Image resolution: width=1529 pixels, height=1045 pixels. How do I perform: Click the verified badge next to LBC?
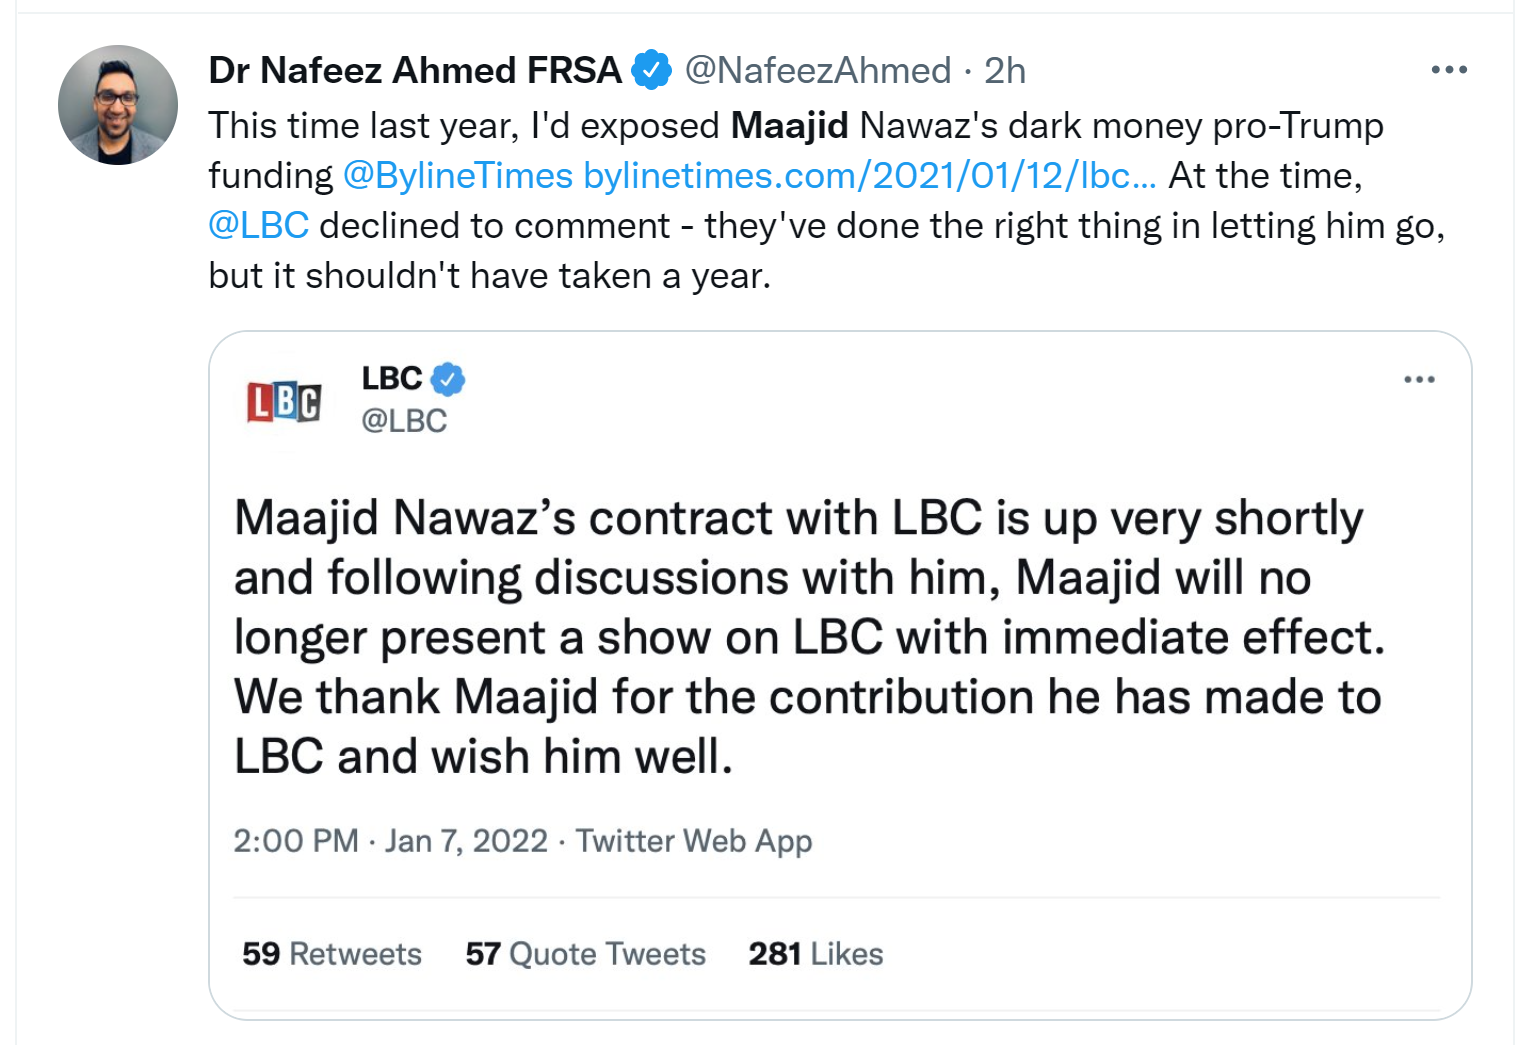448,379
